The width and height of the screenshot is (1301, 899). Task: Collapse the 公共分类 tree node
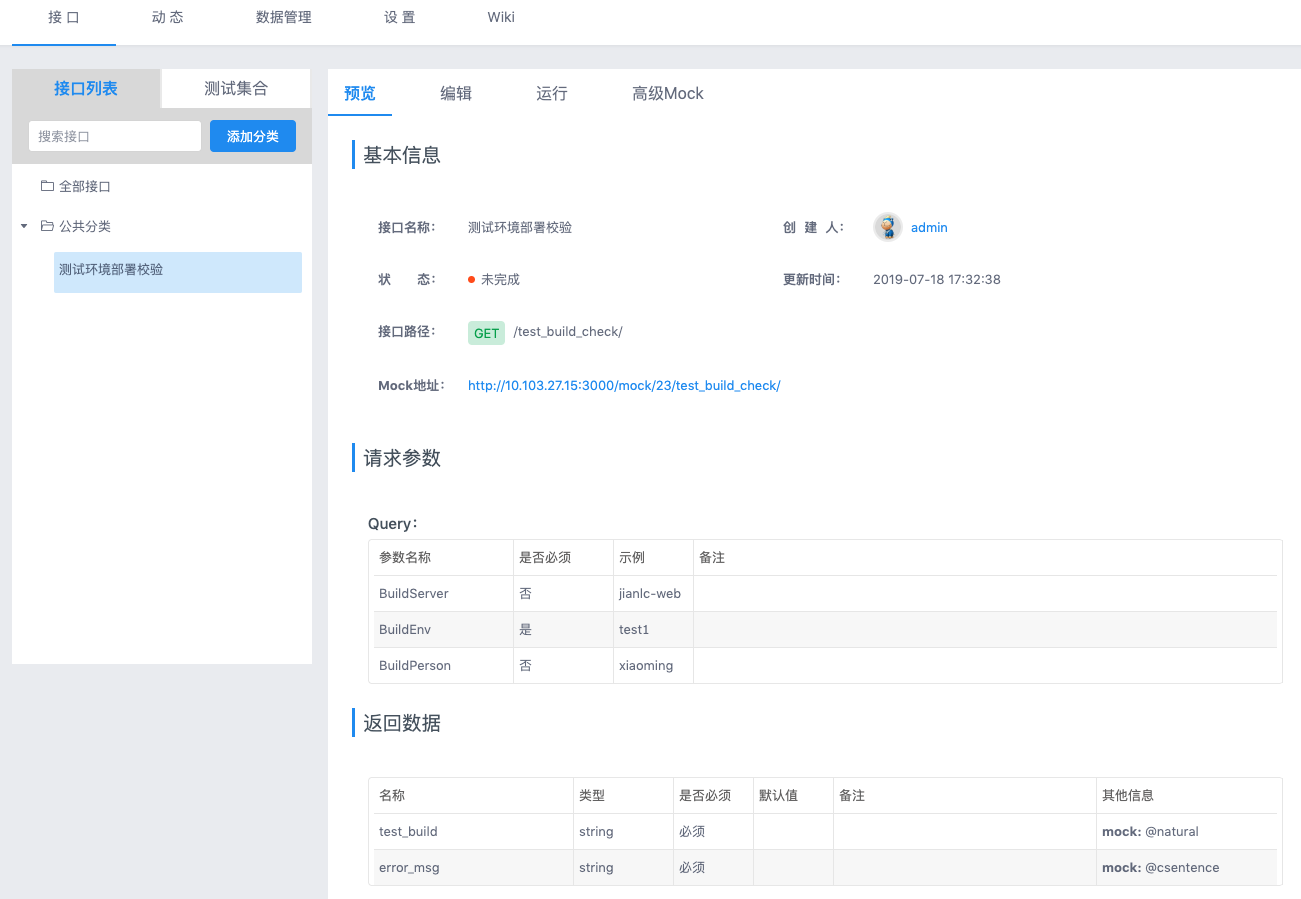pyautogui.click(x=24, y=226)
